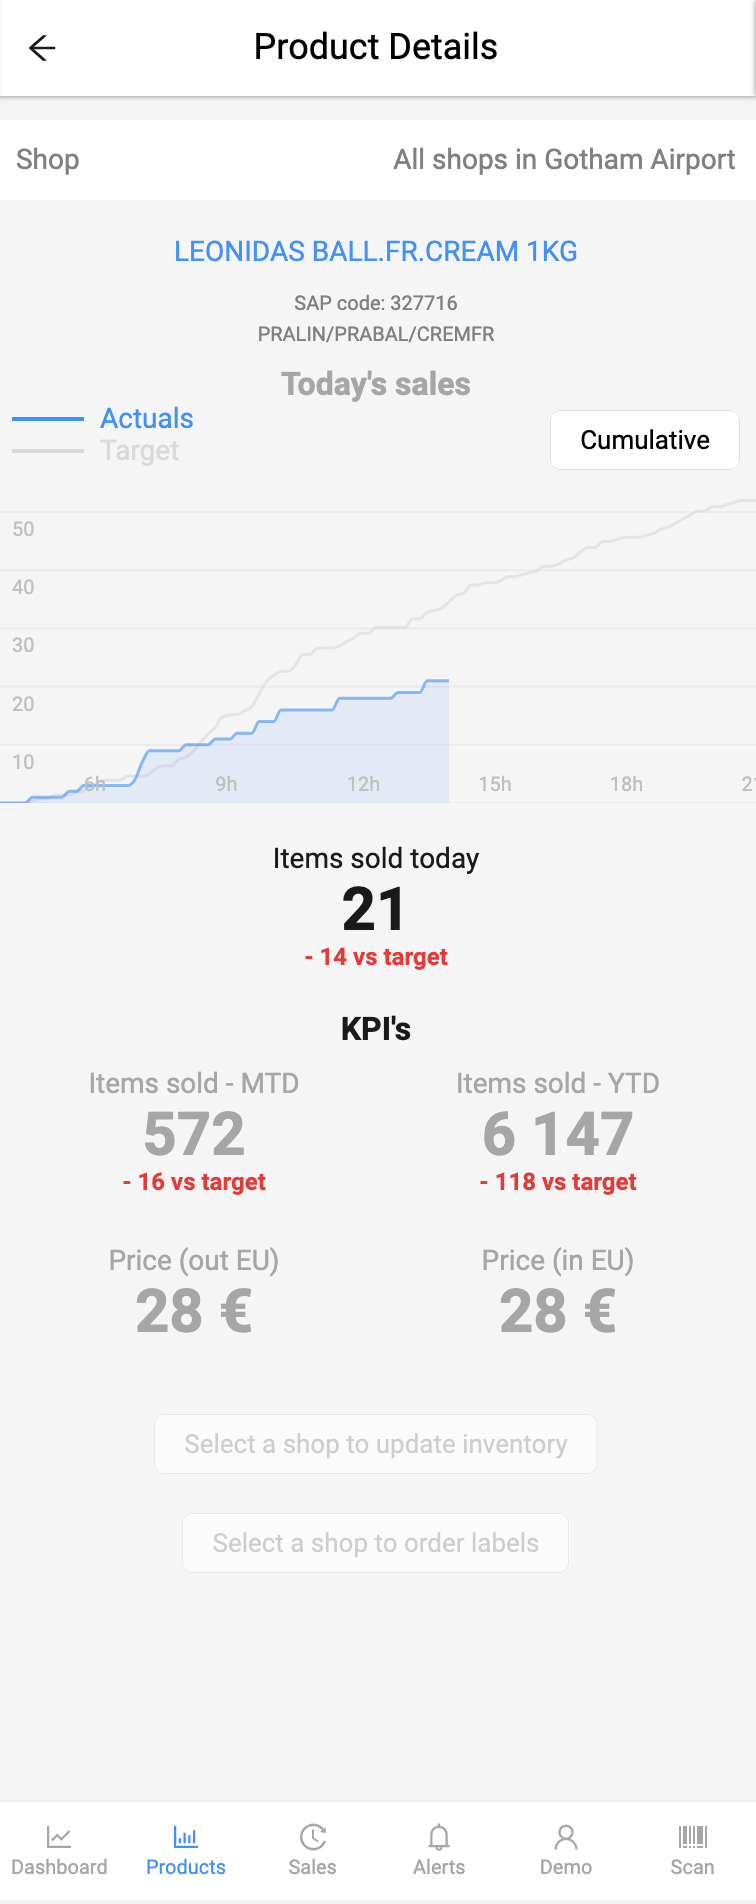Click the actuals line end on chart

tap(447, 681)
